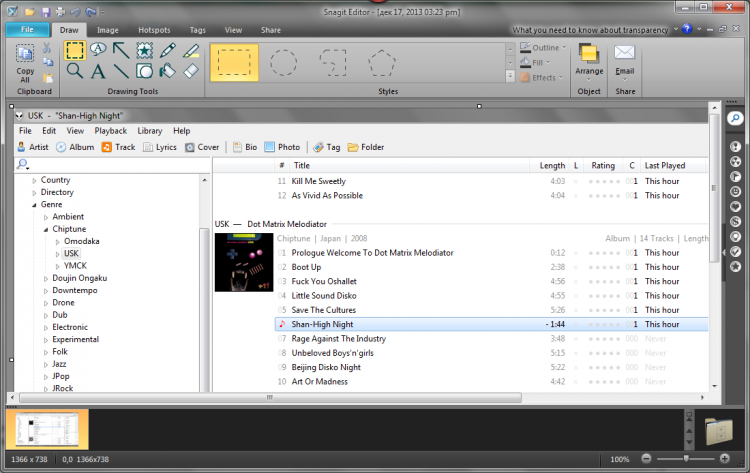Expand the Styles gallery more arrow
This screenshot has width=750, height=473.
[x=510, y=76]
